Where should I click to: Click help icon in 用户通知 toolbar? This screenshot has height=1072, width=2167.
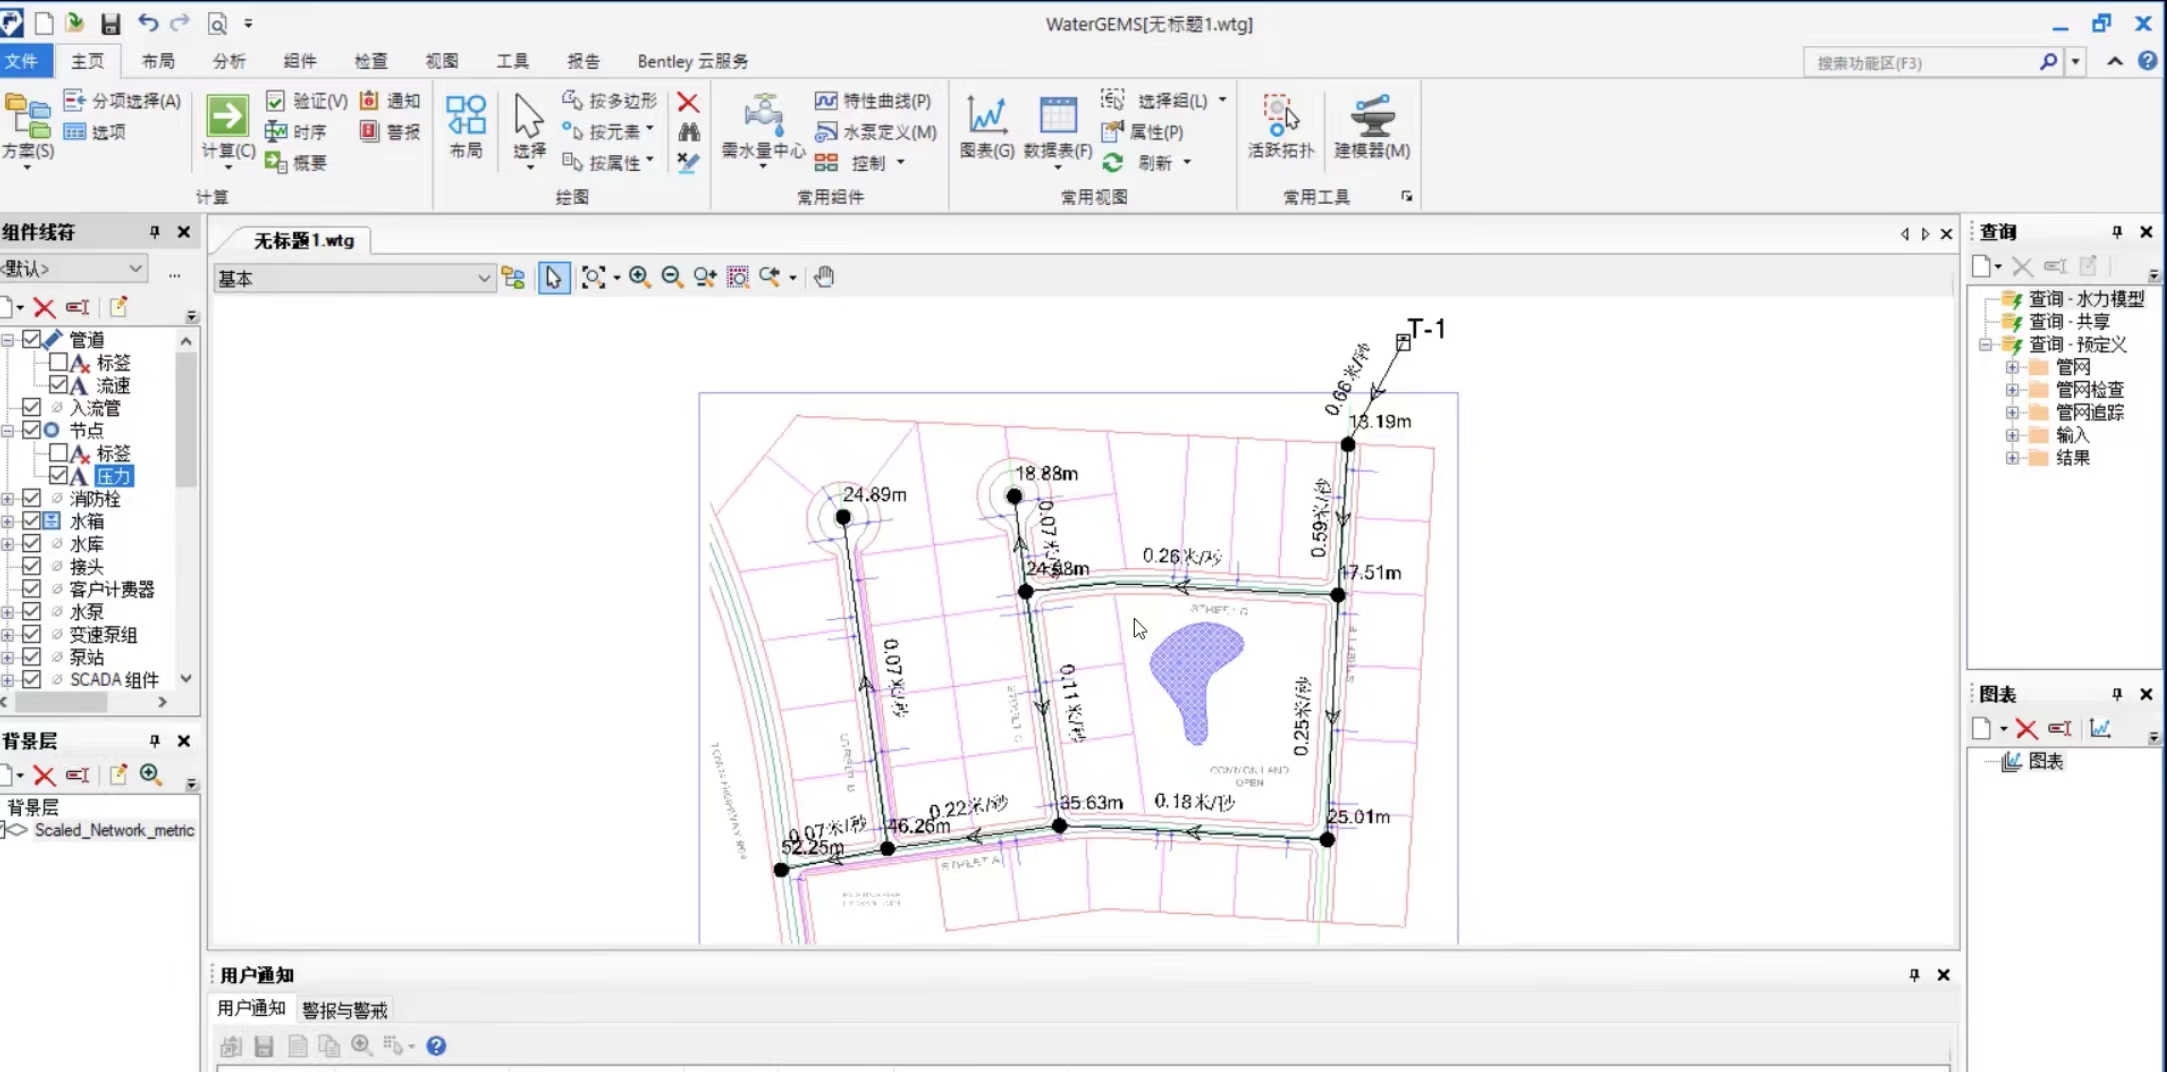[436, 1046]
